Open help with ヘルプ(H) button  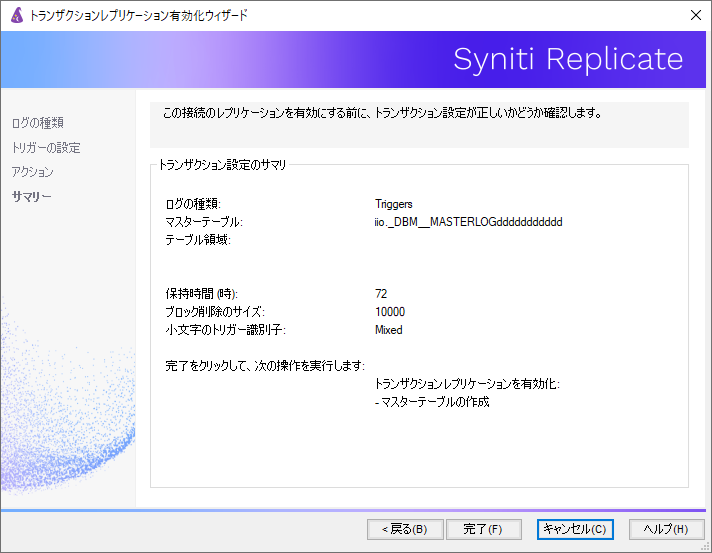(x=666, y=529)
